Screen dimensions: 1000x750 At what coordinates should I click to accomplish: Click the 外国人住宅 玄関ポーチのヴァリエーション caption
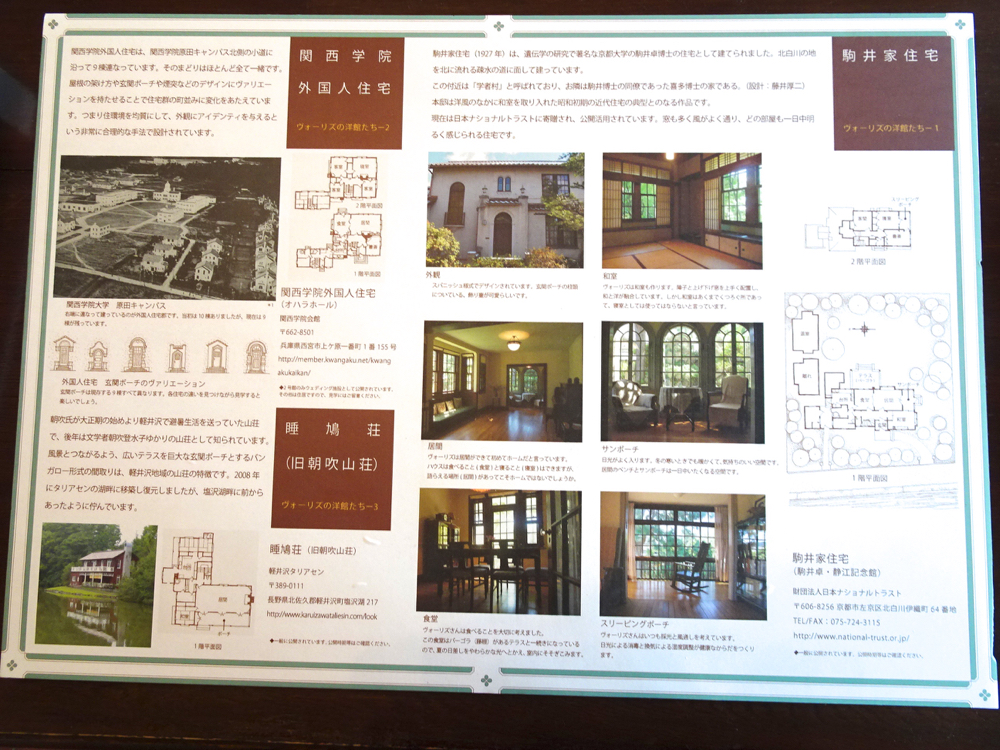[133, 383]
